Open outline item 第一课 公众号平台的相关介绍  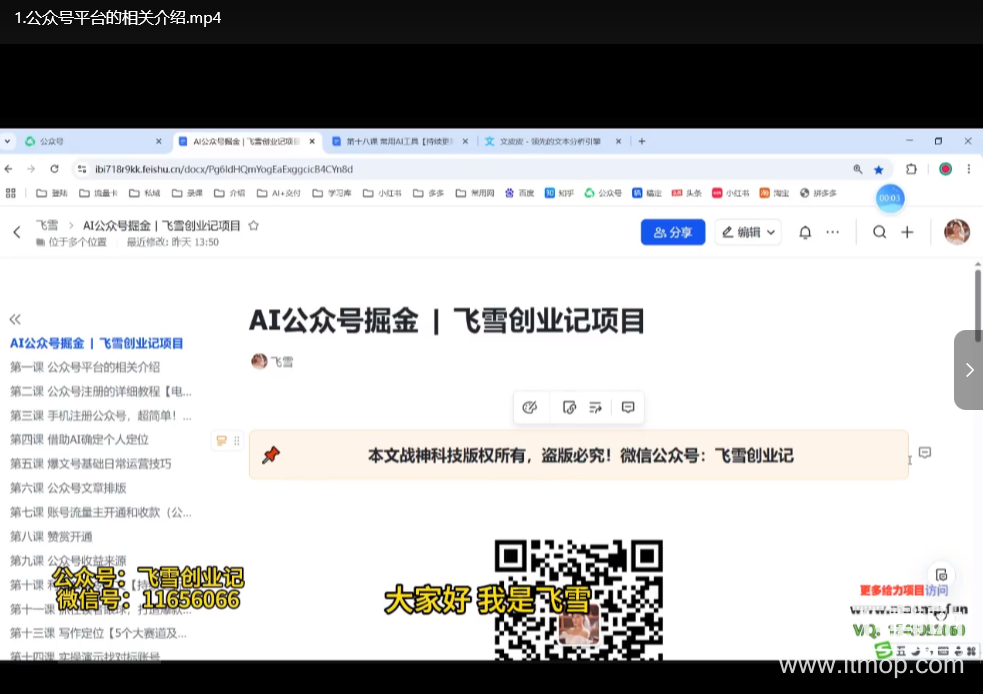click(85, 367)
